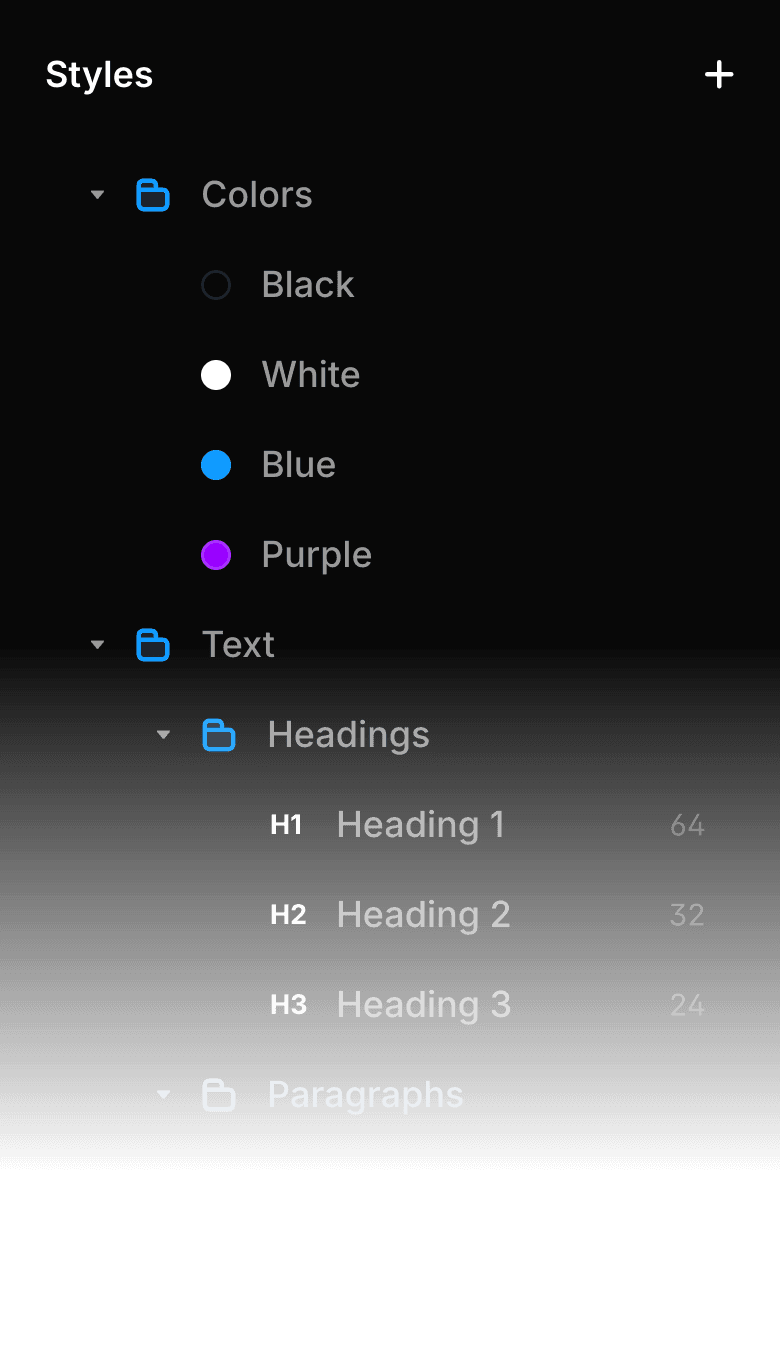This screenshot has width=780, height=1365.
Task: Click the H2 icon beside Heading 2
Action: coord(288,914)
